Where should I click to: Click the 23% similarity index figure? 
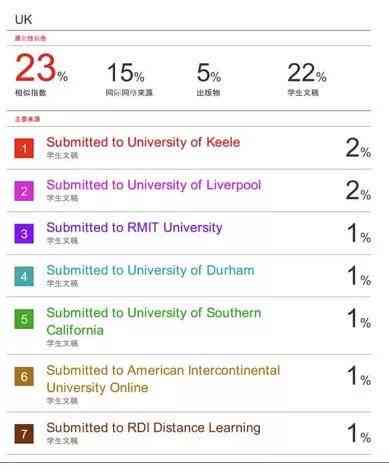coord(41,68)
